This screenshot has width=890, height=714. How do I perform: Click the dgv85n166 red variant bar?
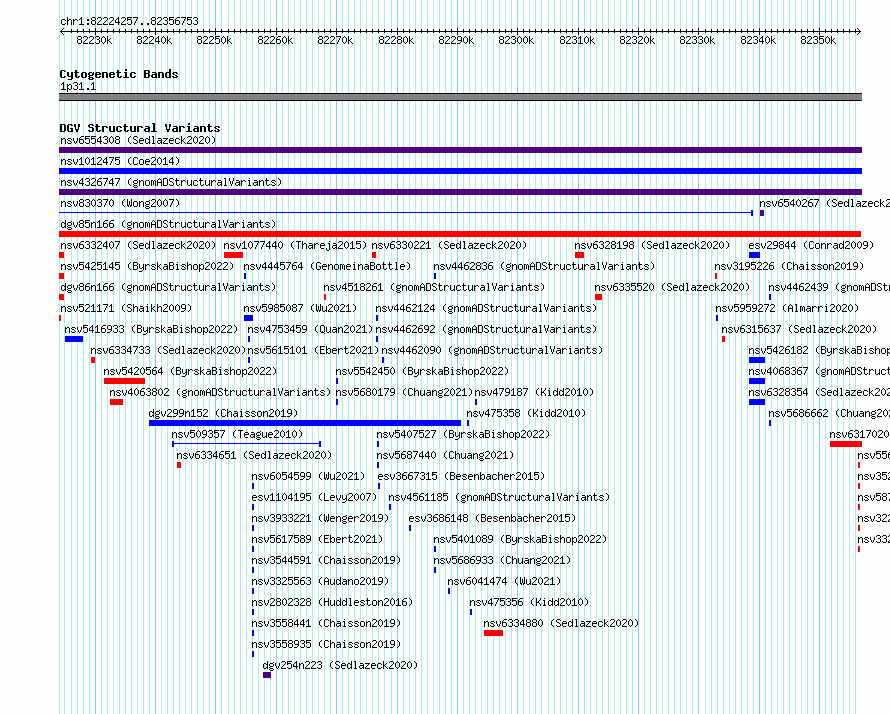point(460,234)
